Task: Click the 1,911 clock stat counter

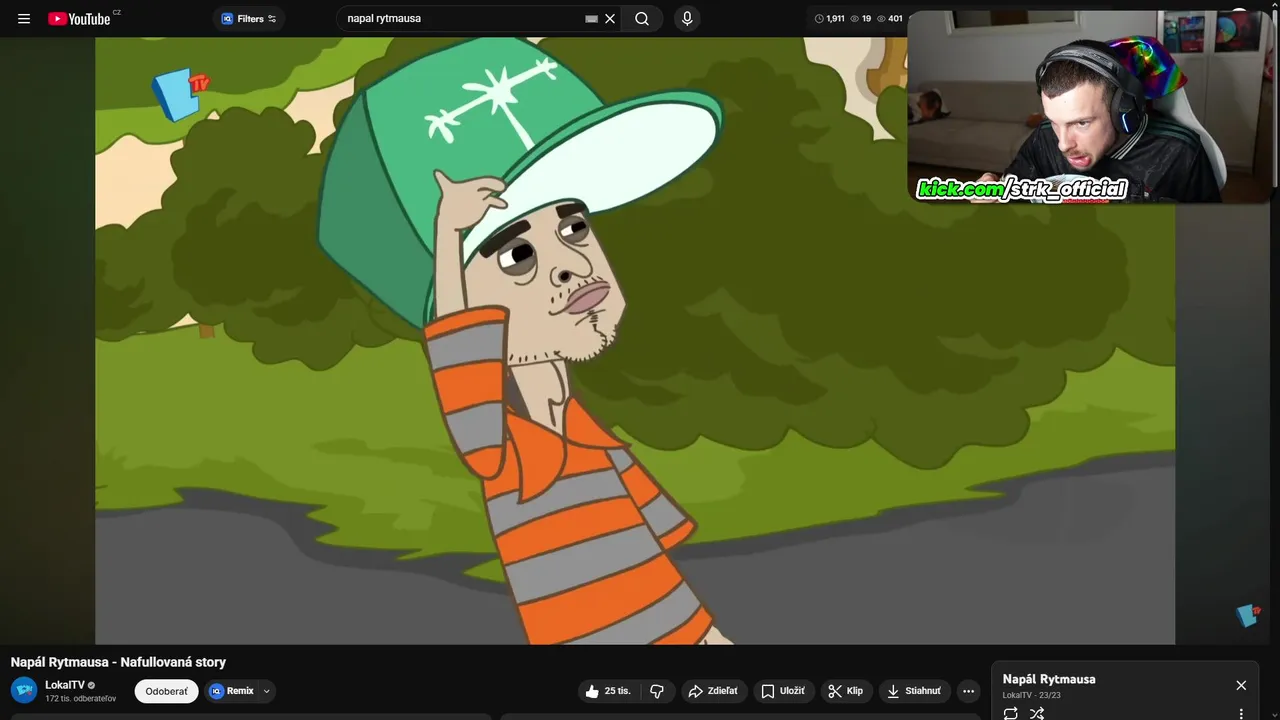Action: [x=829, y=18]
